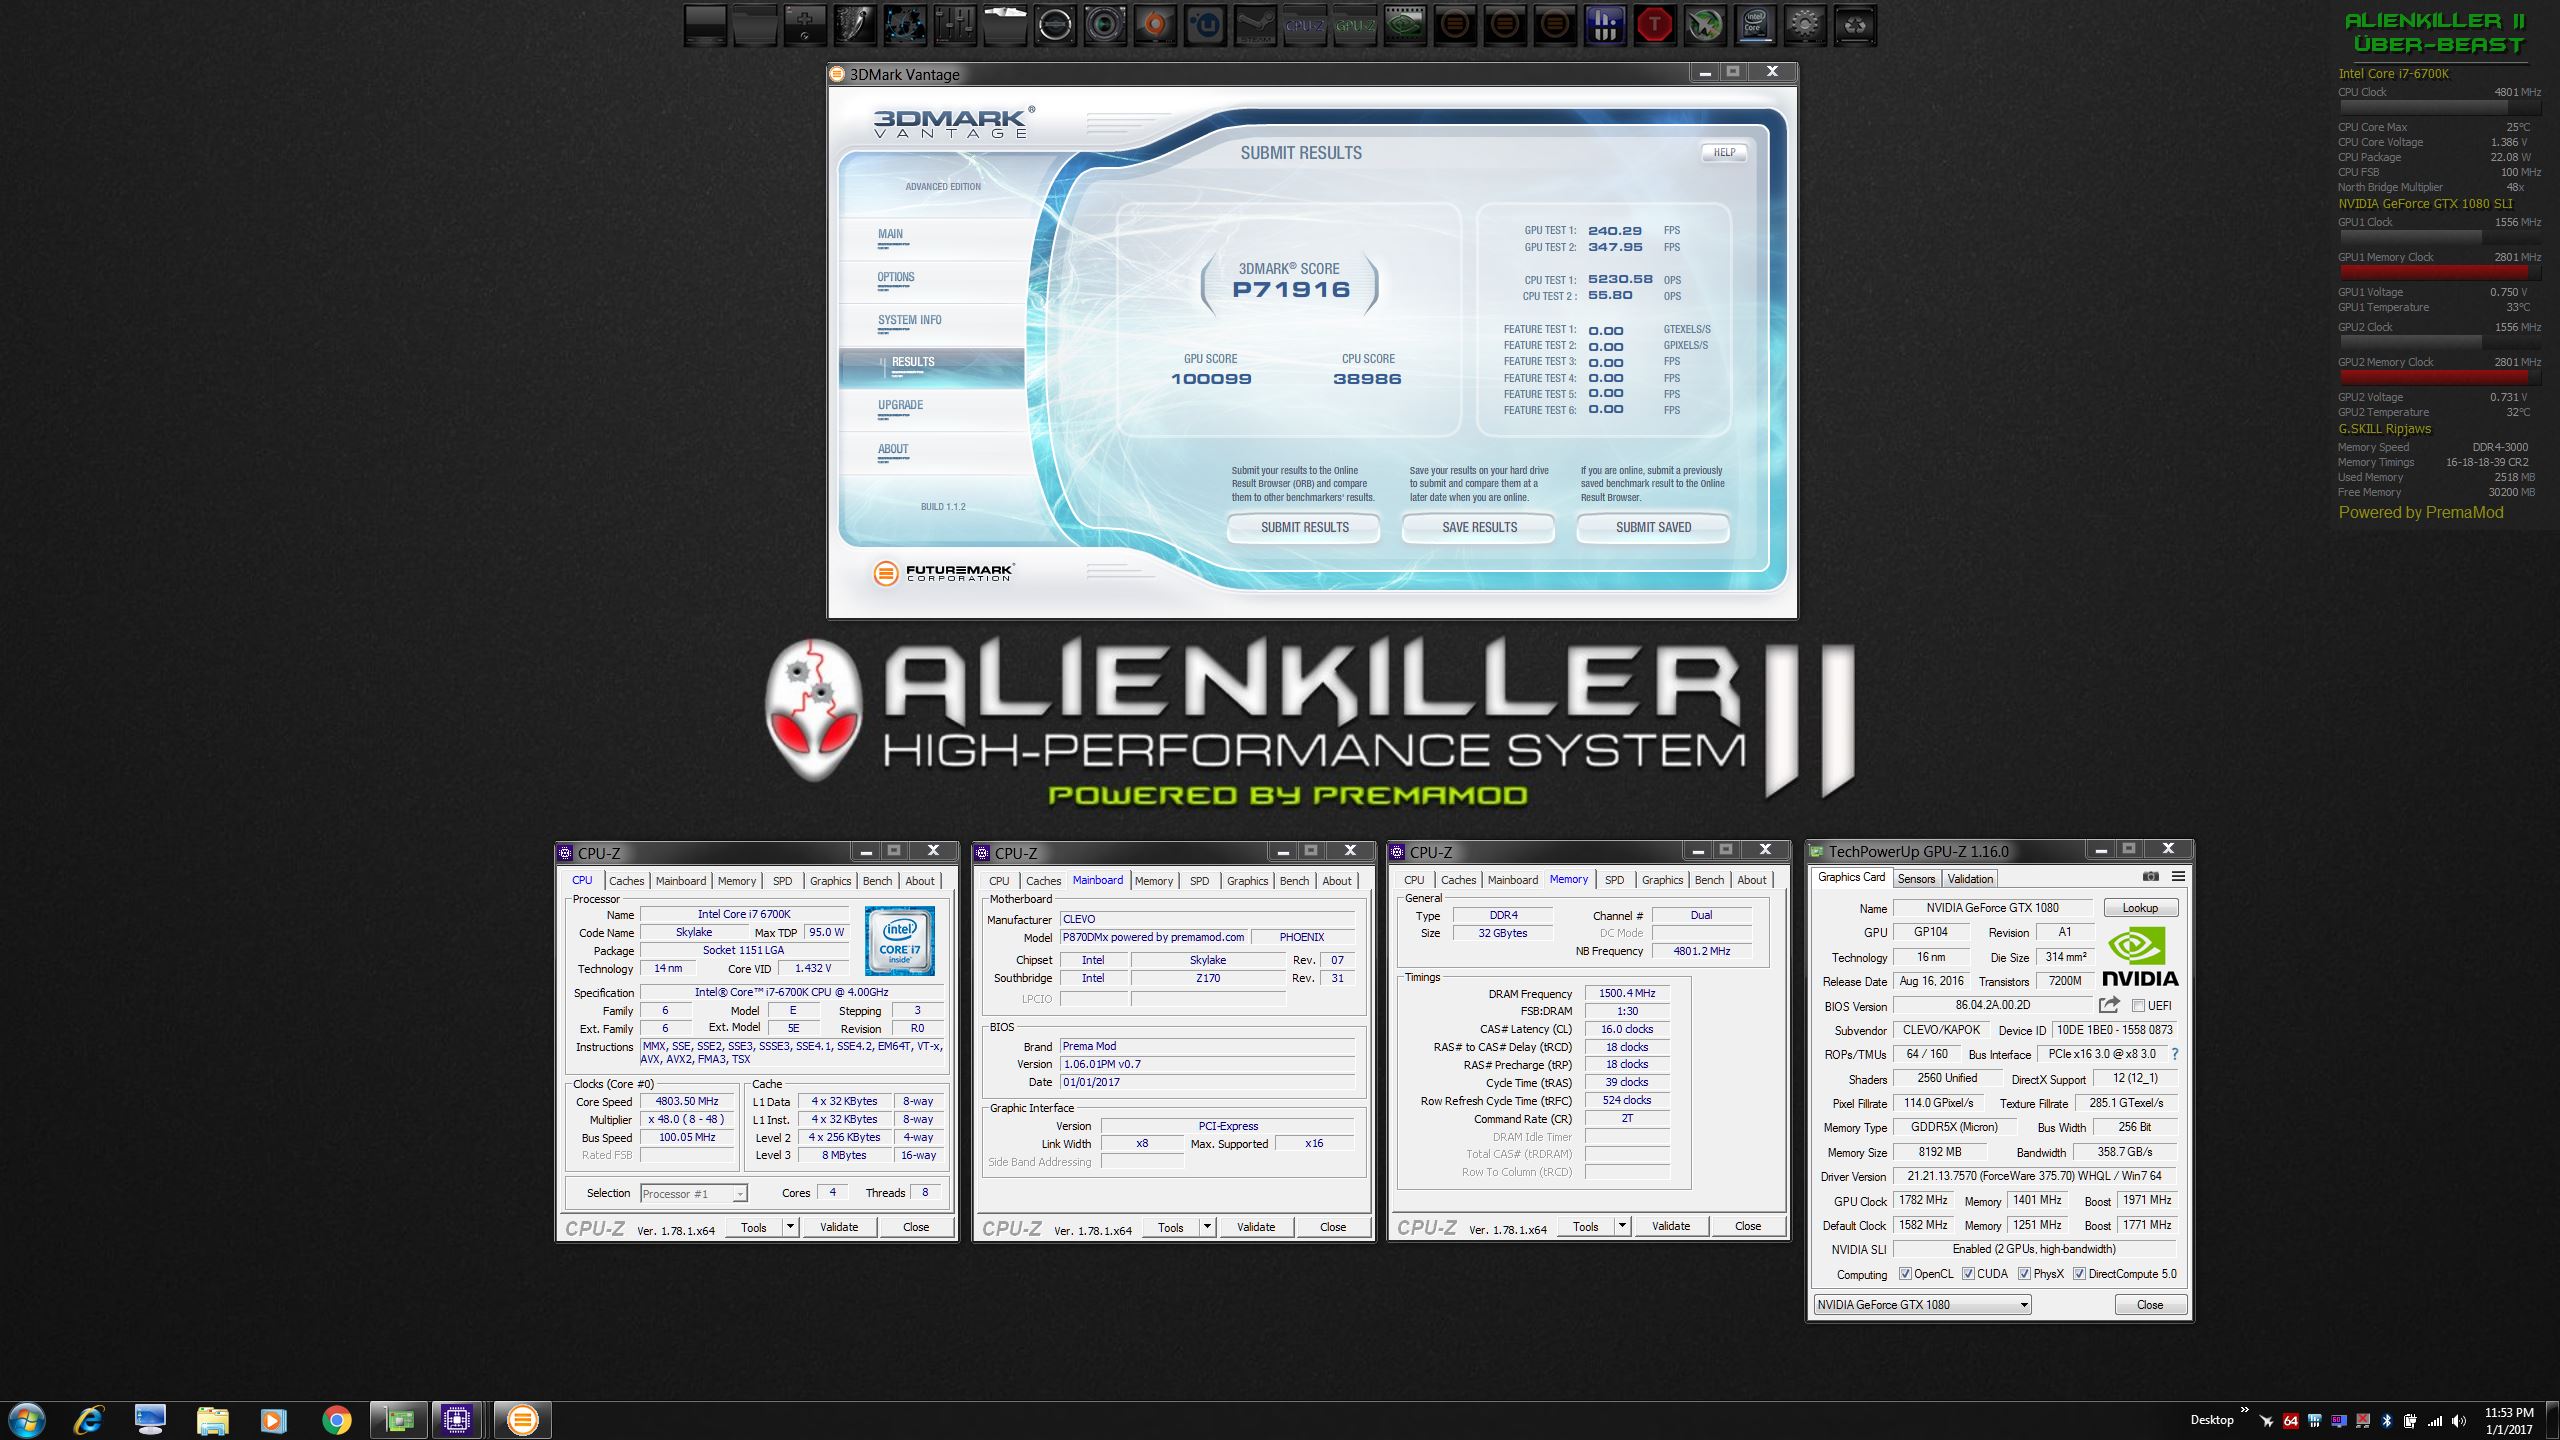2560x1440 pixels.
Task: Switch to Bench tab in CPU-Z memory timings window
Action: [x=1709, y=880]
